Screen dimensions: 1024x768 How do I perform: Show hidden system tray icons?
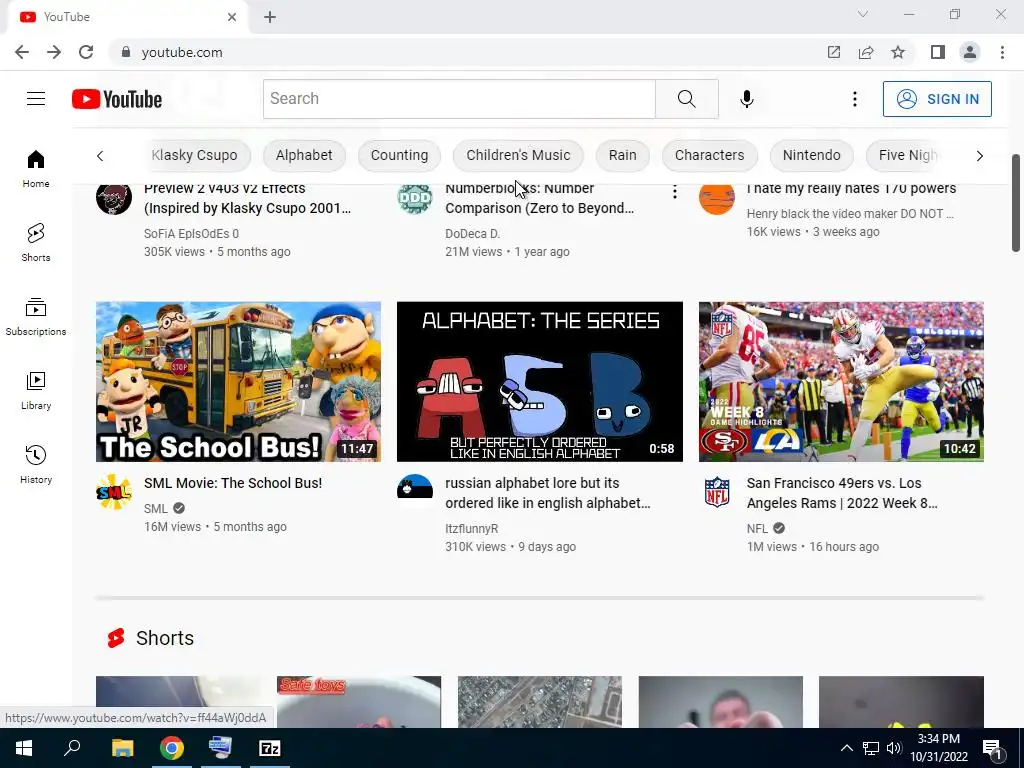tap(846, 748)
